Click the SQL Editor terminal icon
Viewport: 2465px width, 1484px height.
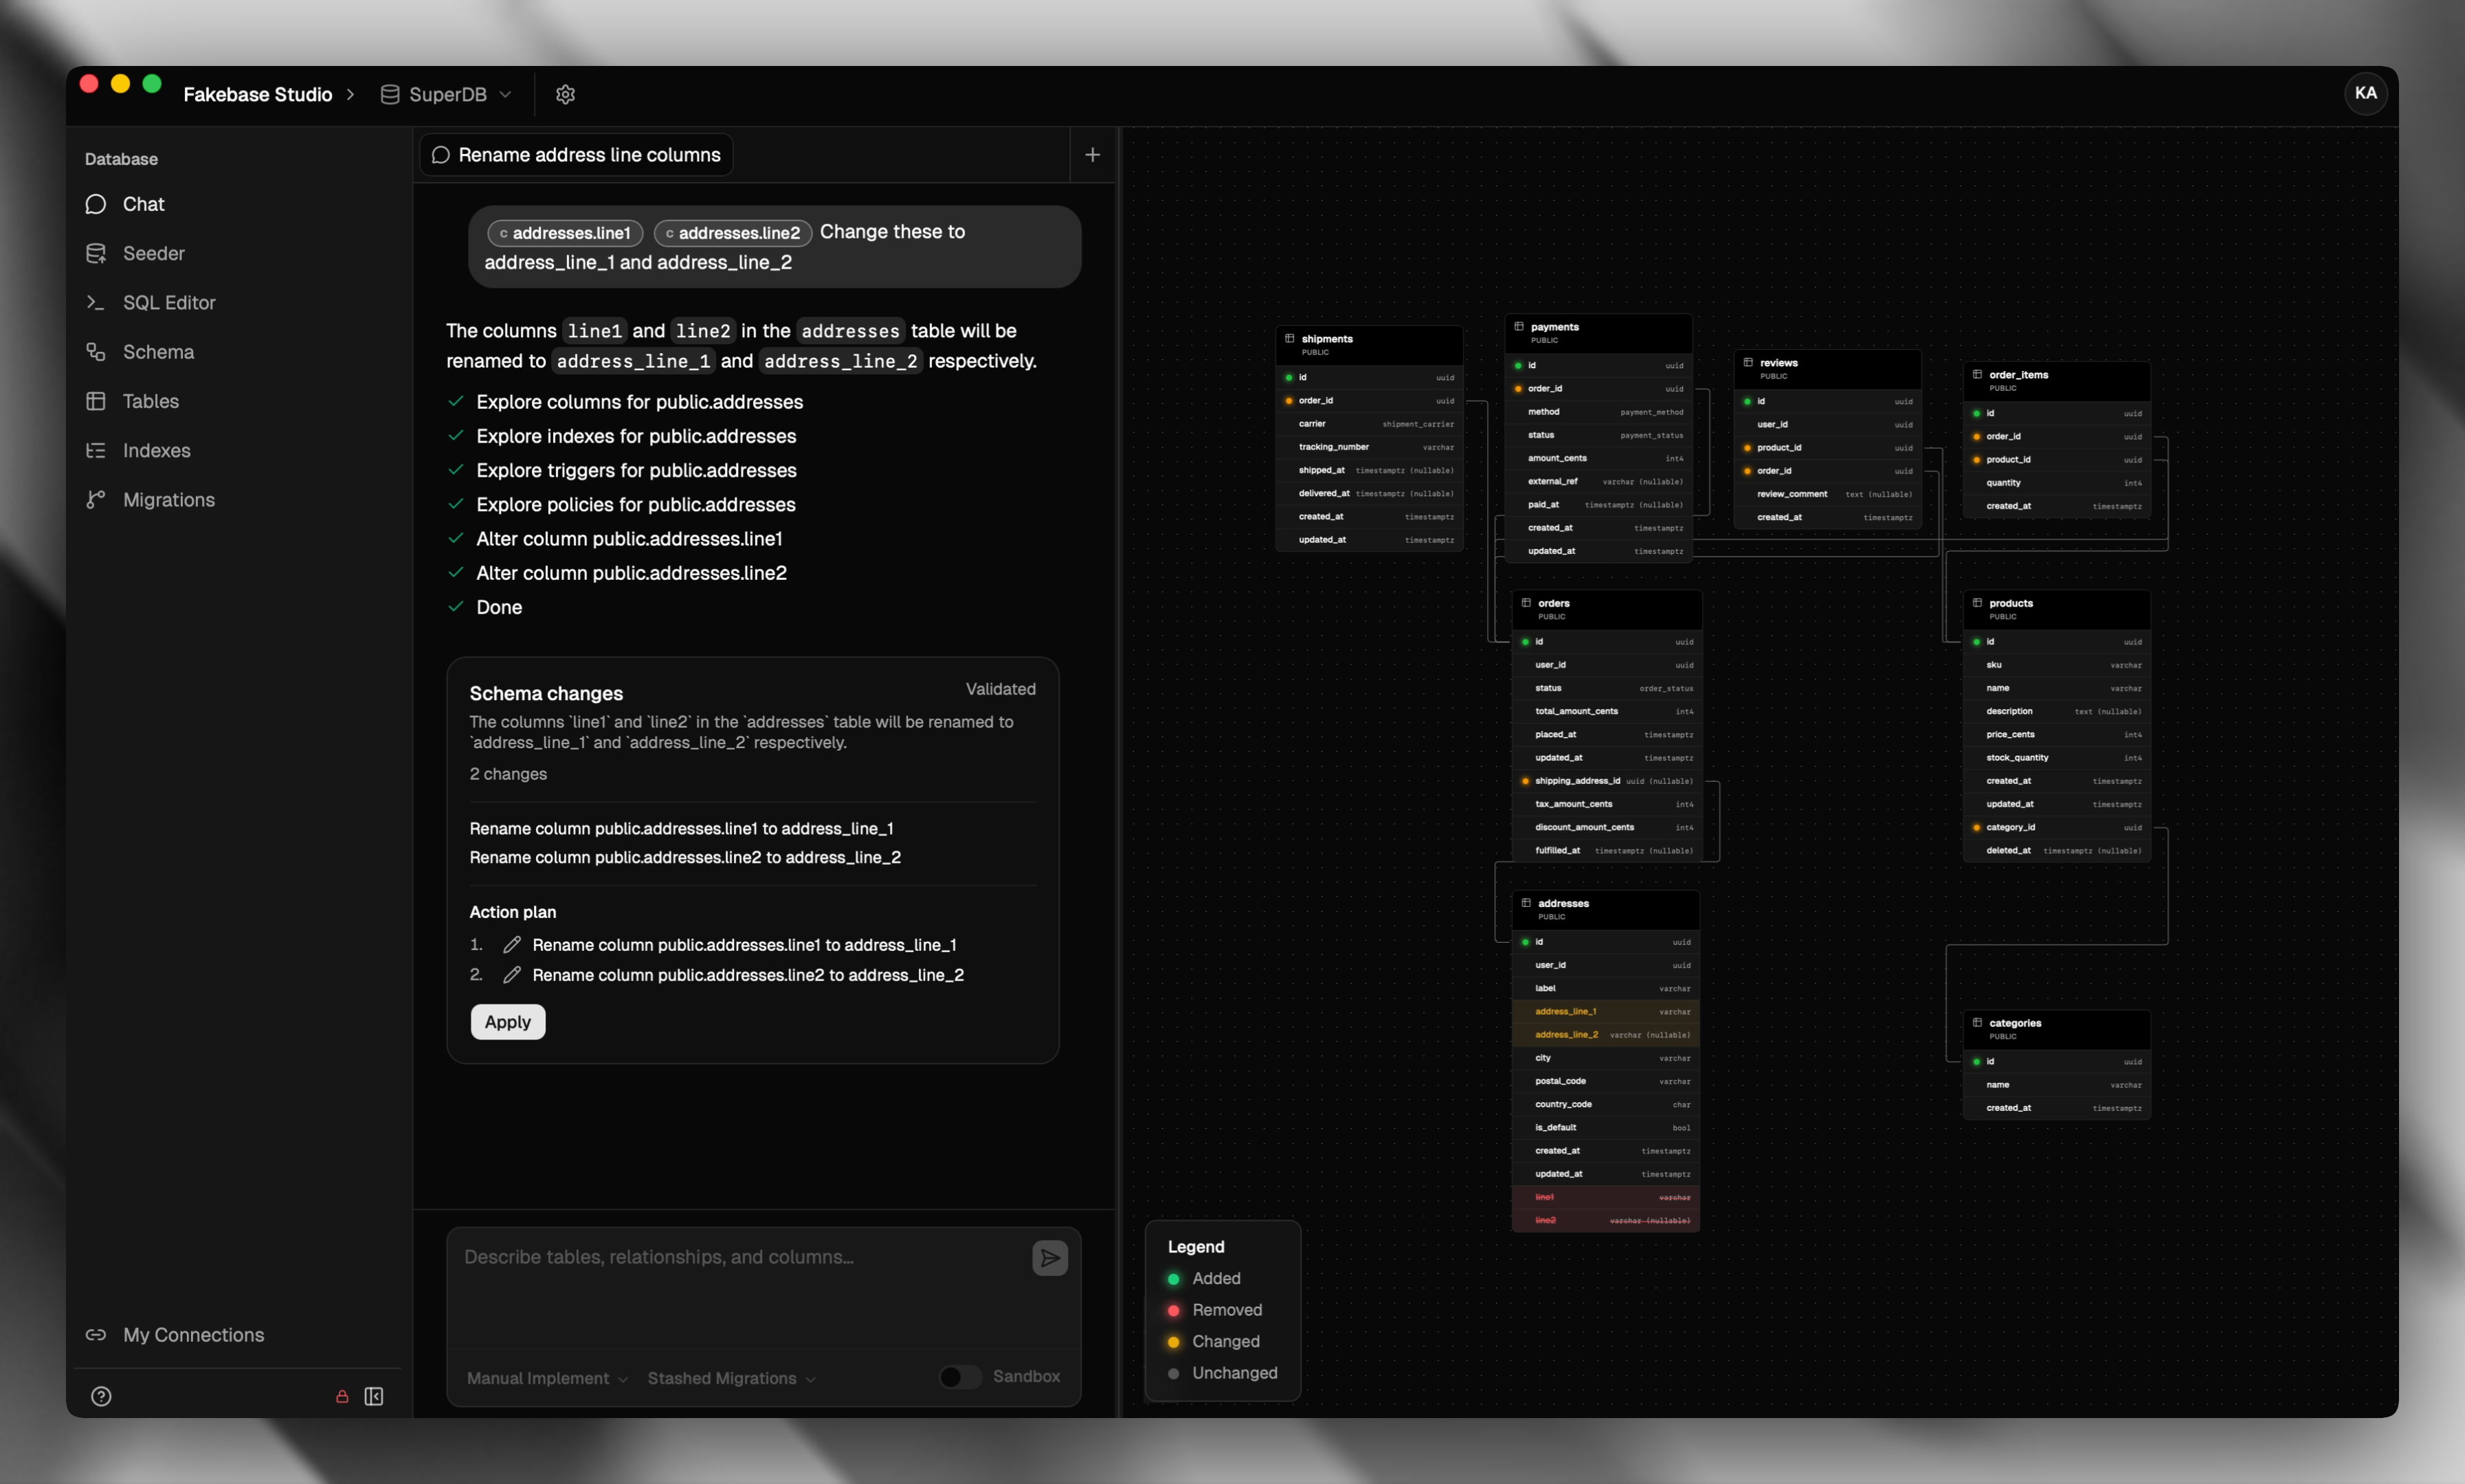(96, 302)
